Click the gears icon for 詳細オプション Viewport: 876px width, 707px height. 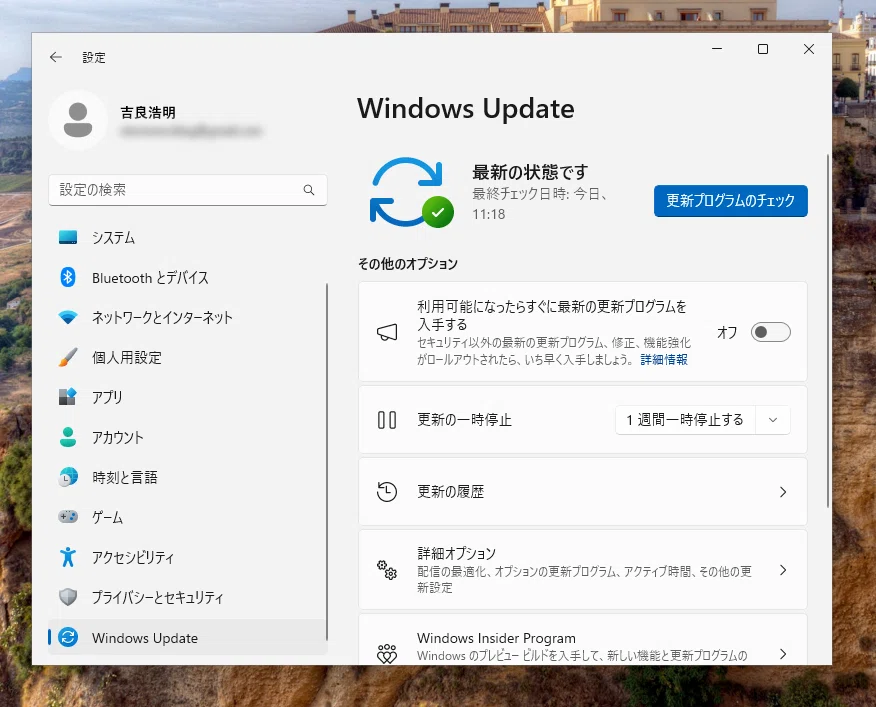click(387, 570)
